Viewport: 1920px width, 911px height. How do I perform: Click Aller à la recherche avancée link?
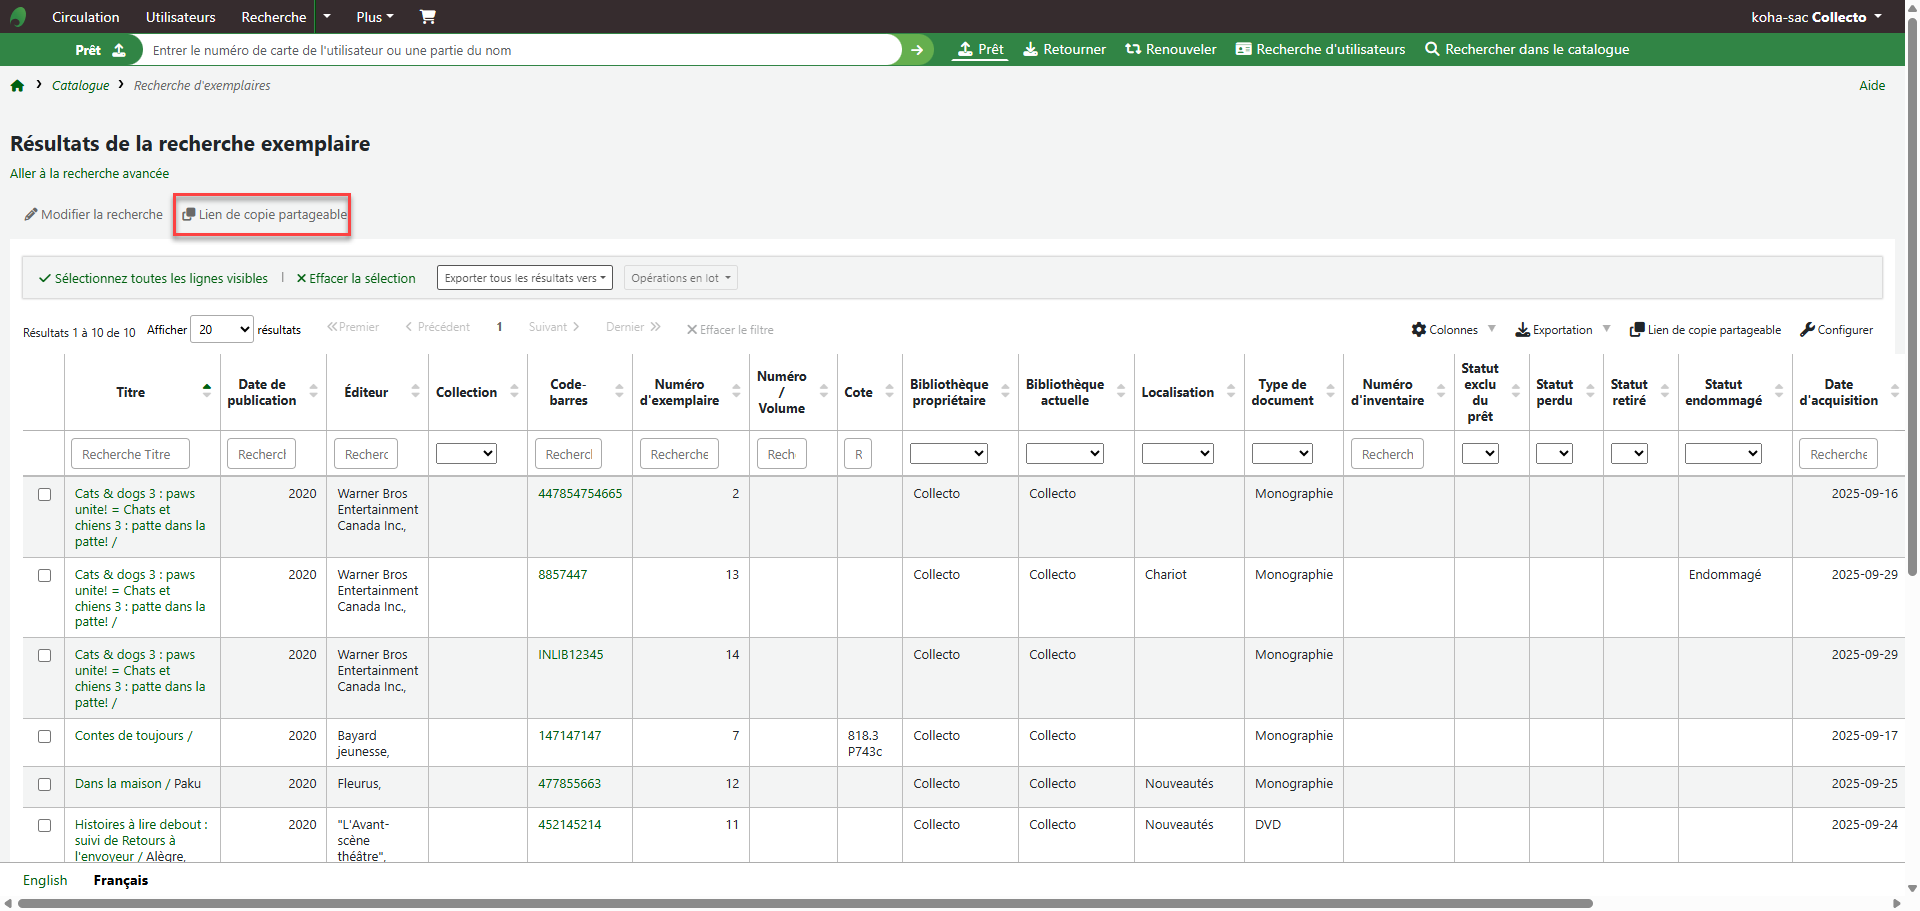89,174
